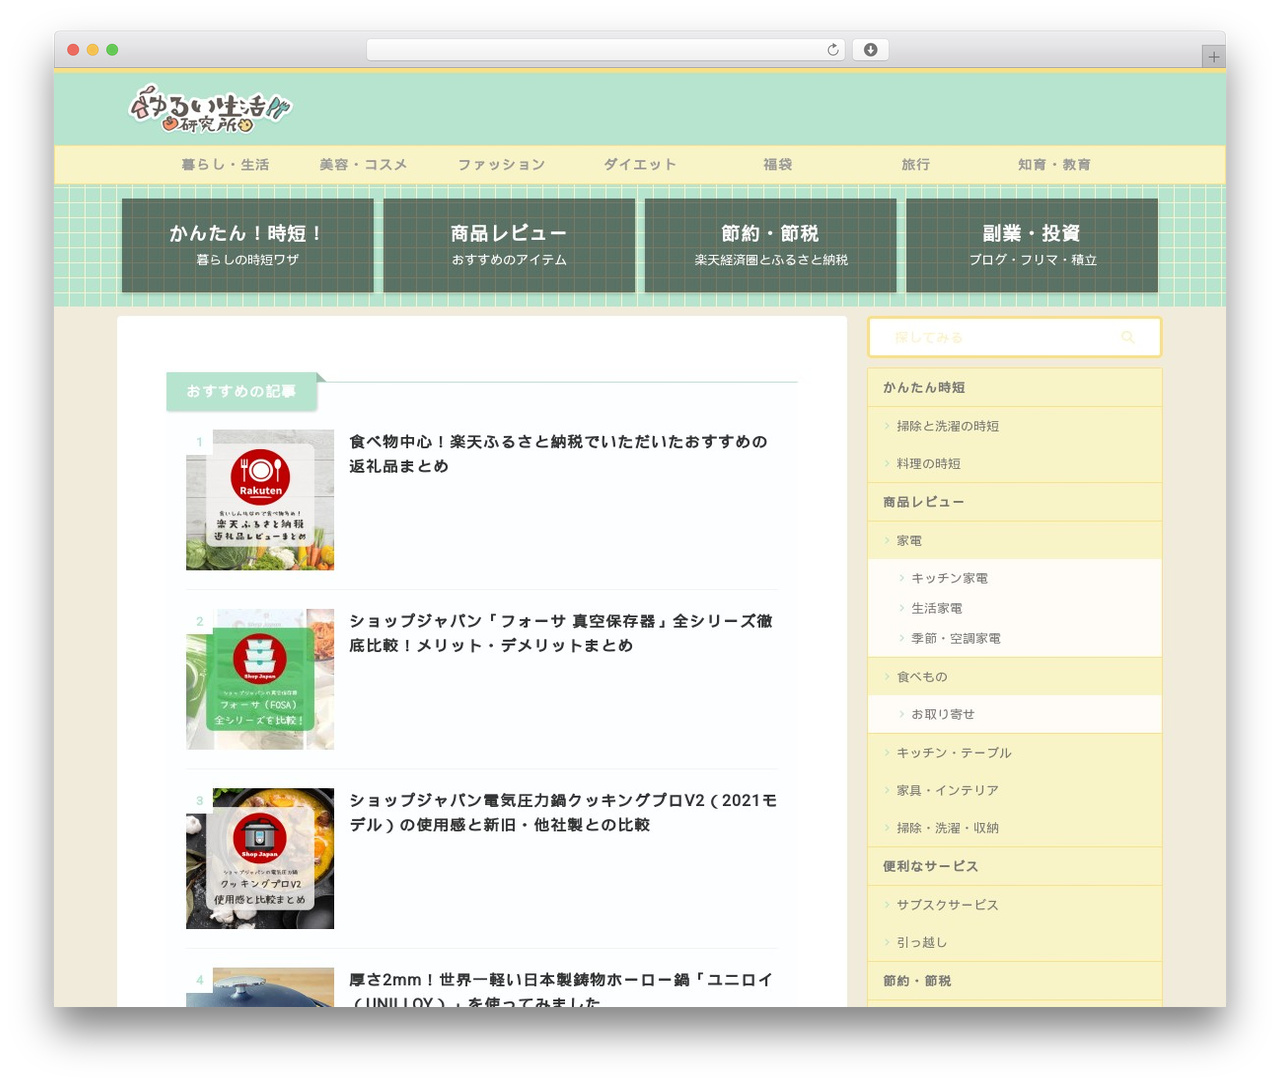Open the 商品レビュー banner button
The width and height of the screenshot is (1280, 1084).
(509, 245)
